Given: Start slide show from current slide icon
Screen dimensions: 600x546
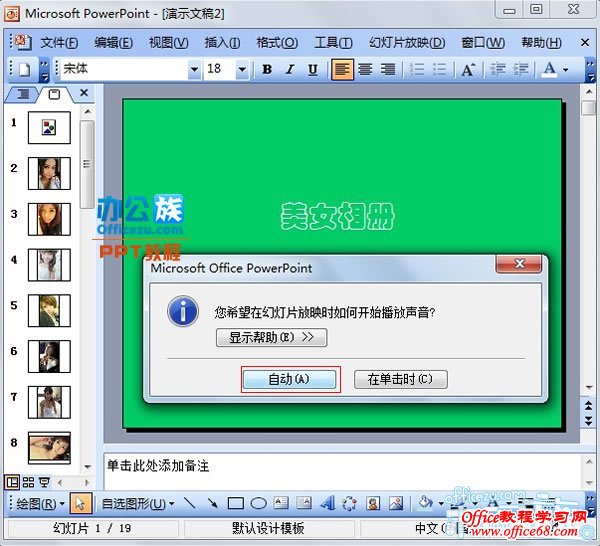Looking at the screenshot, I should click(x=44, y=482).
